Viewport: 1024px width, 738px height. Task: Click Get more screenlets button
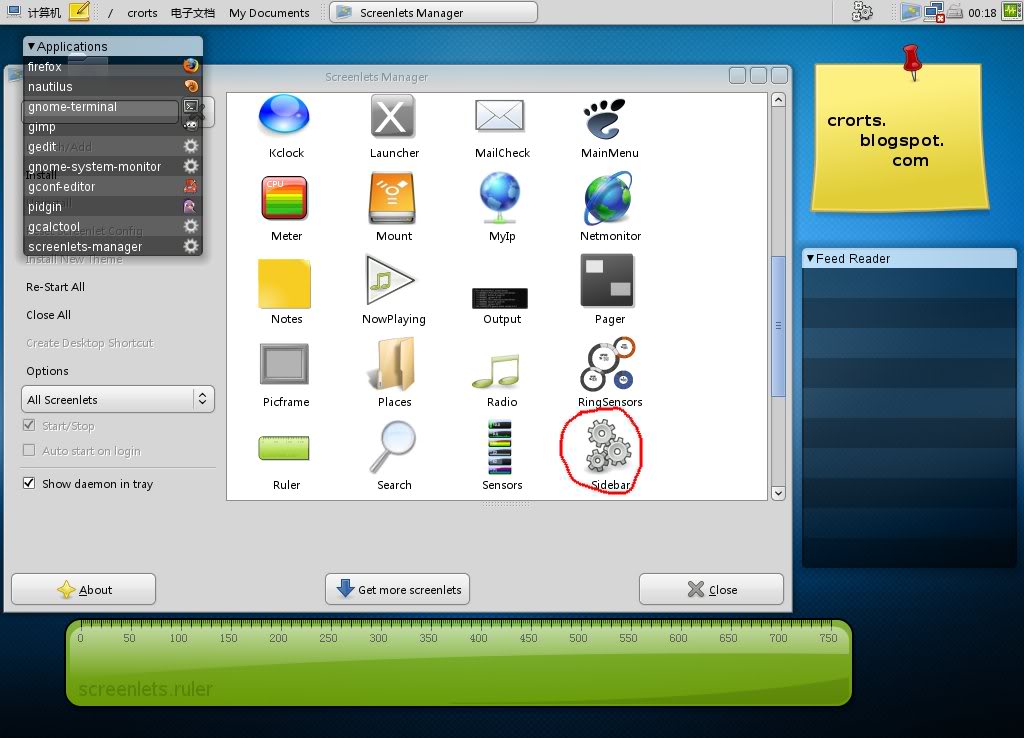click(398, 589)
